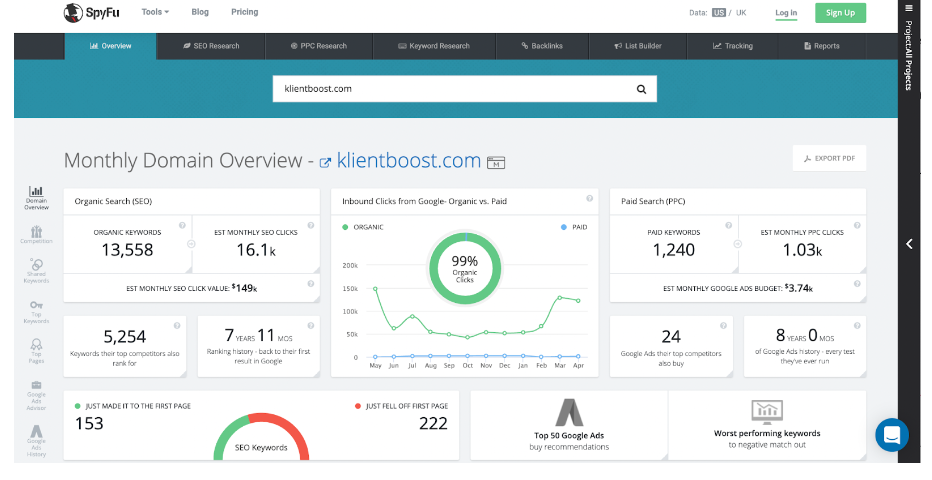Viewport: 932px width, 480px height.
Task: Click help icon on Organic Keywords card
Action: point(182,226)
